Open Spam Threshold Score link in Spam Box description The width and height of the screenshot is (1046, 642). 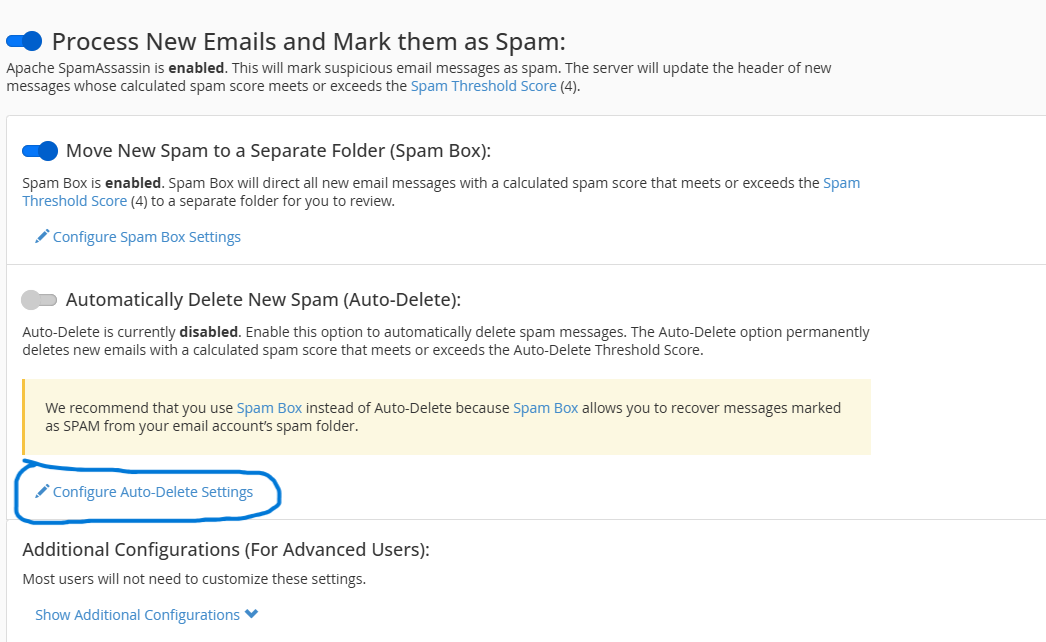(74, 201)
